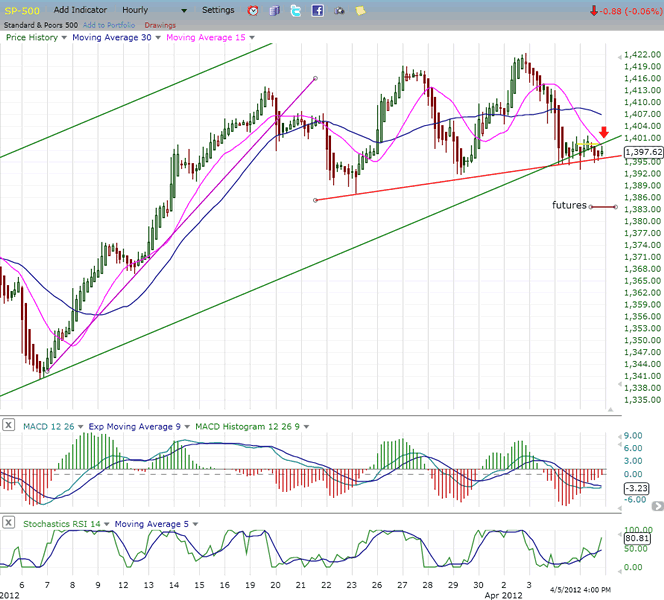Open the Add Indicator menu
The height and width of the screenshot is (600, 664).
(x=80, y=10)
